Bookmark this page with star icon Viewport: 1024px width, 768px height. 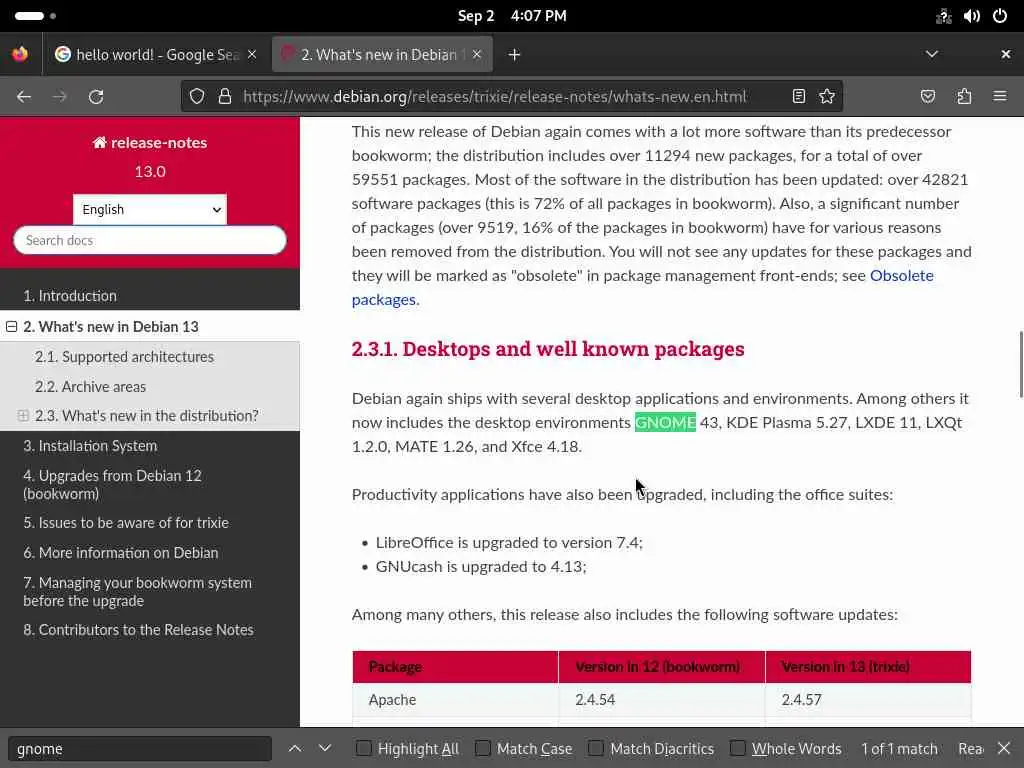pos(827,97)
